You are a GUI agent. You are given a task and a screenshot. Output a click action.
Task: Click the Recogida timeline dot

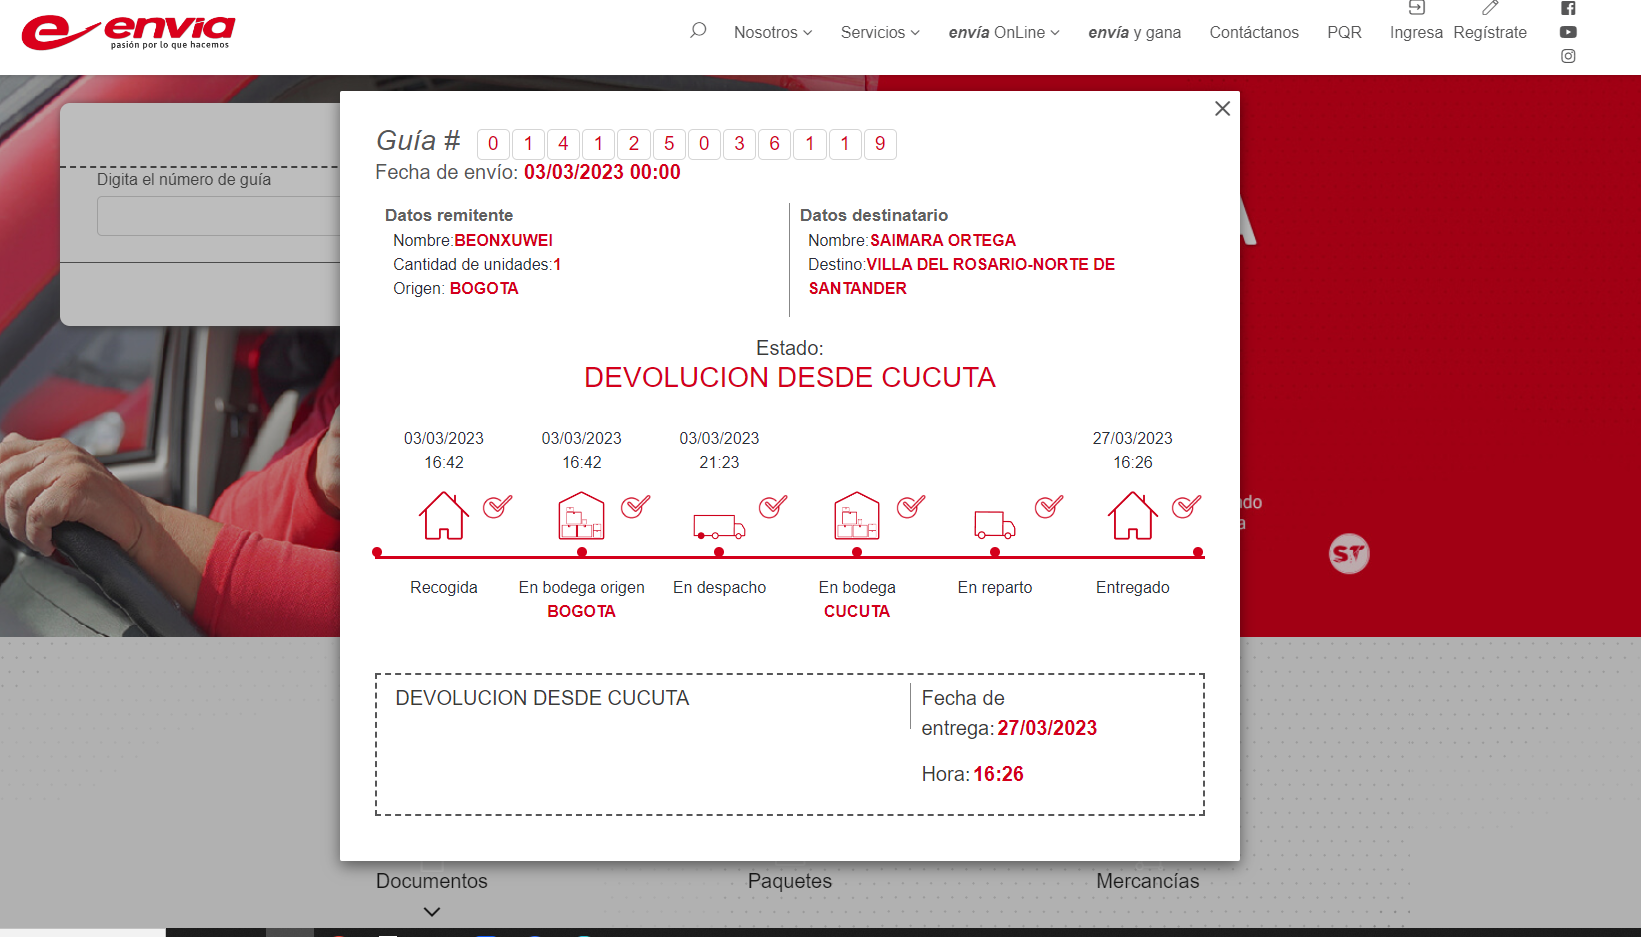(x=377, y=552)
